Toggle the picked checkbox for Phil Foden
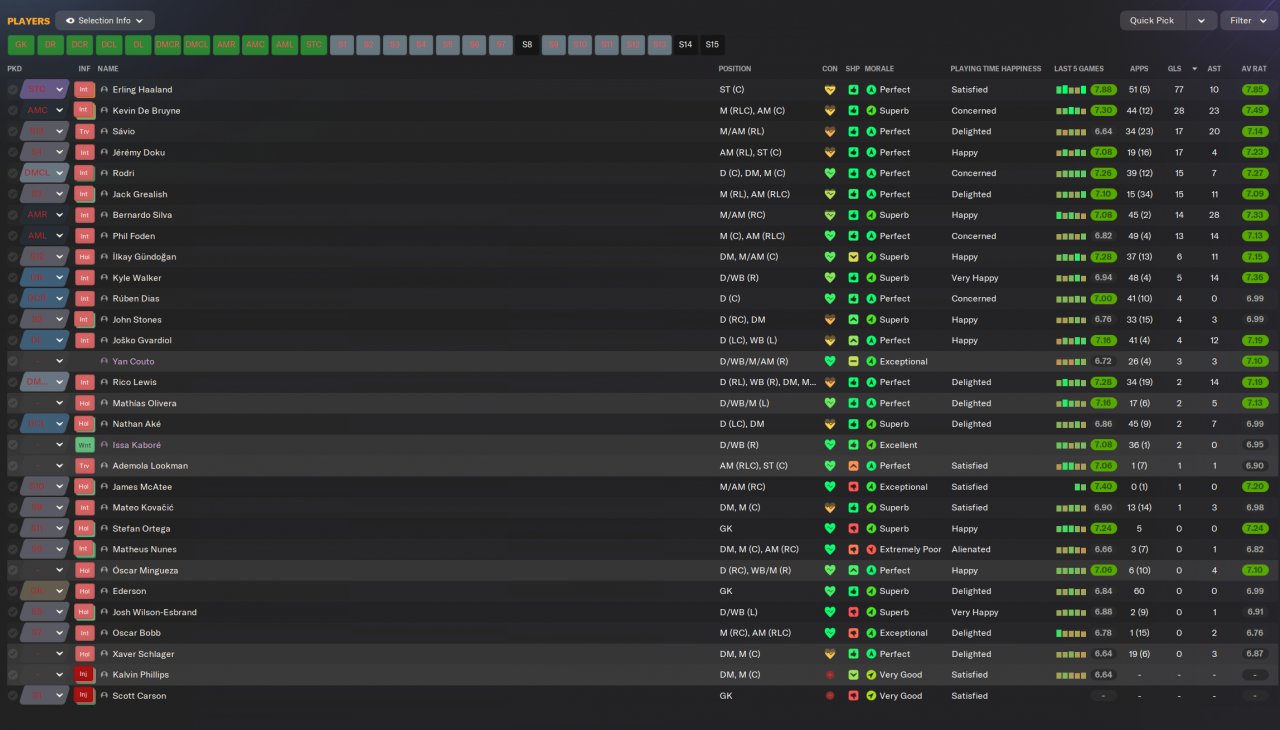The height and width of the screenshot is (730, 1280). click(x=13, y=236)
